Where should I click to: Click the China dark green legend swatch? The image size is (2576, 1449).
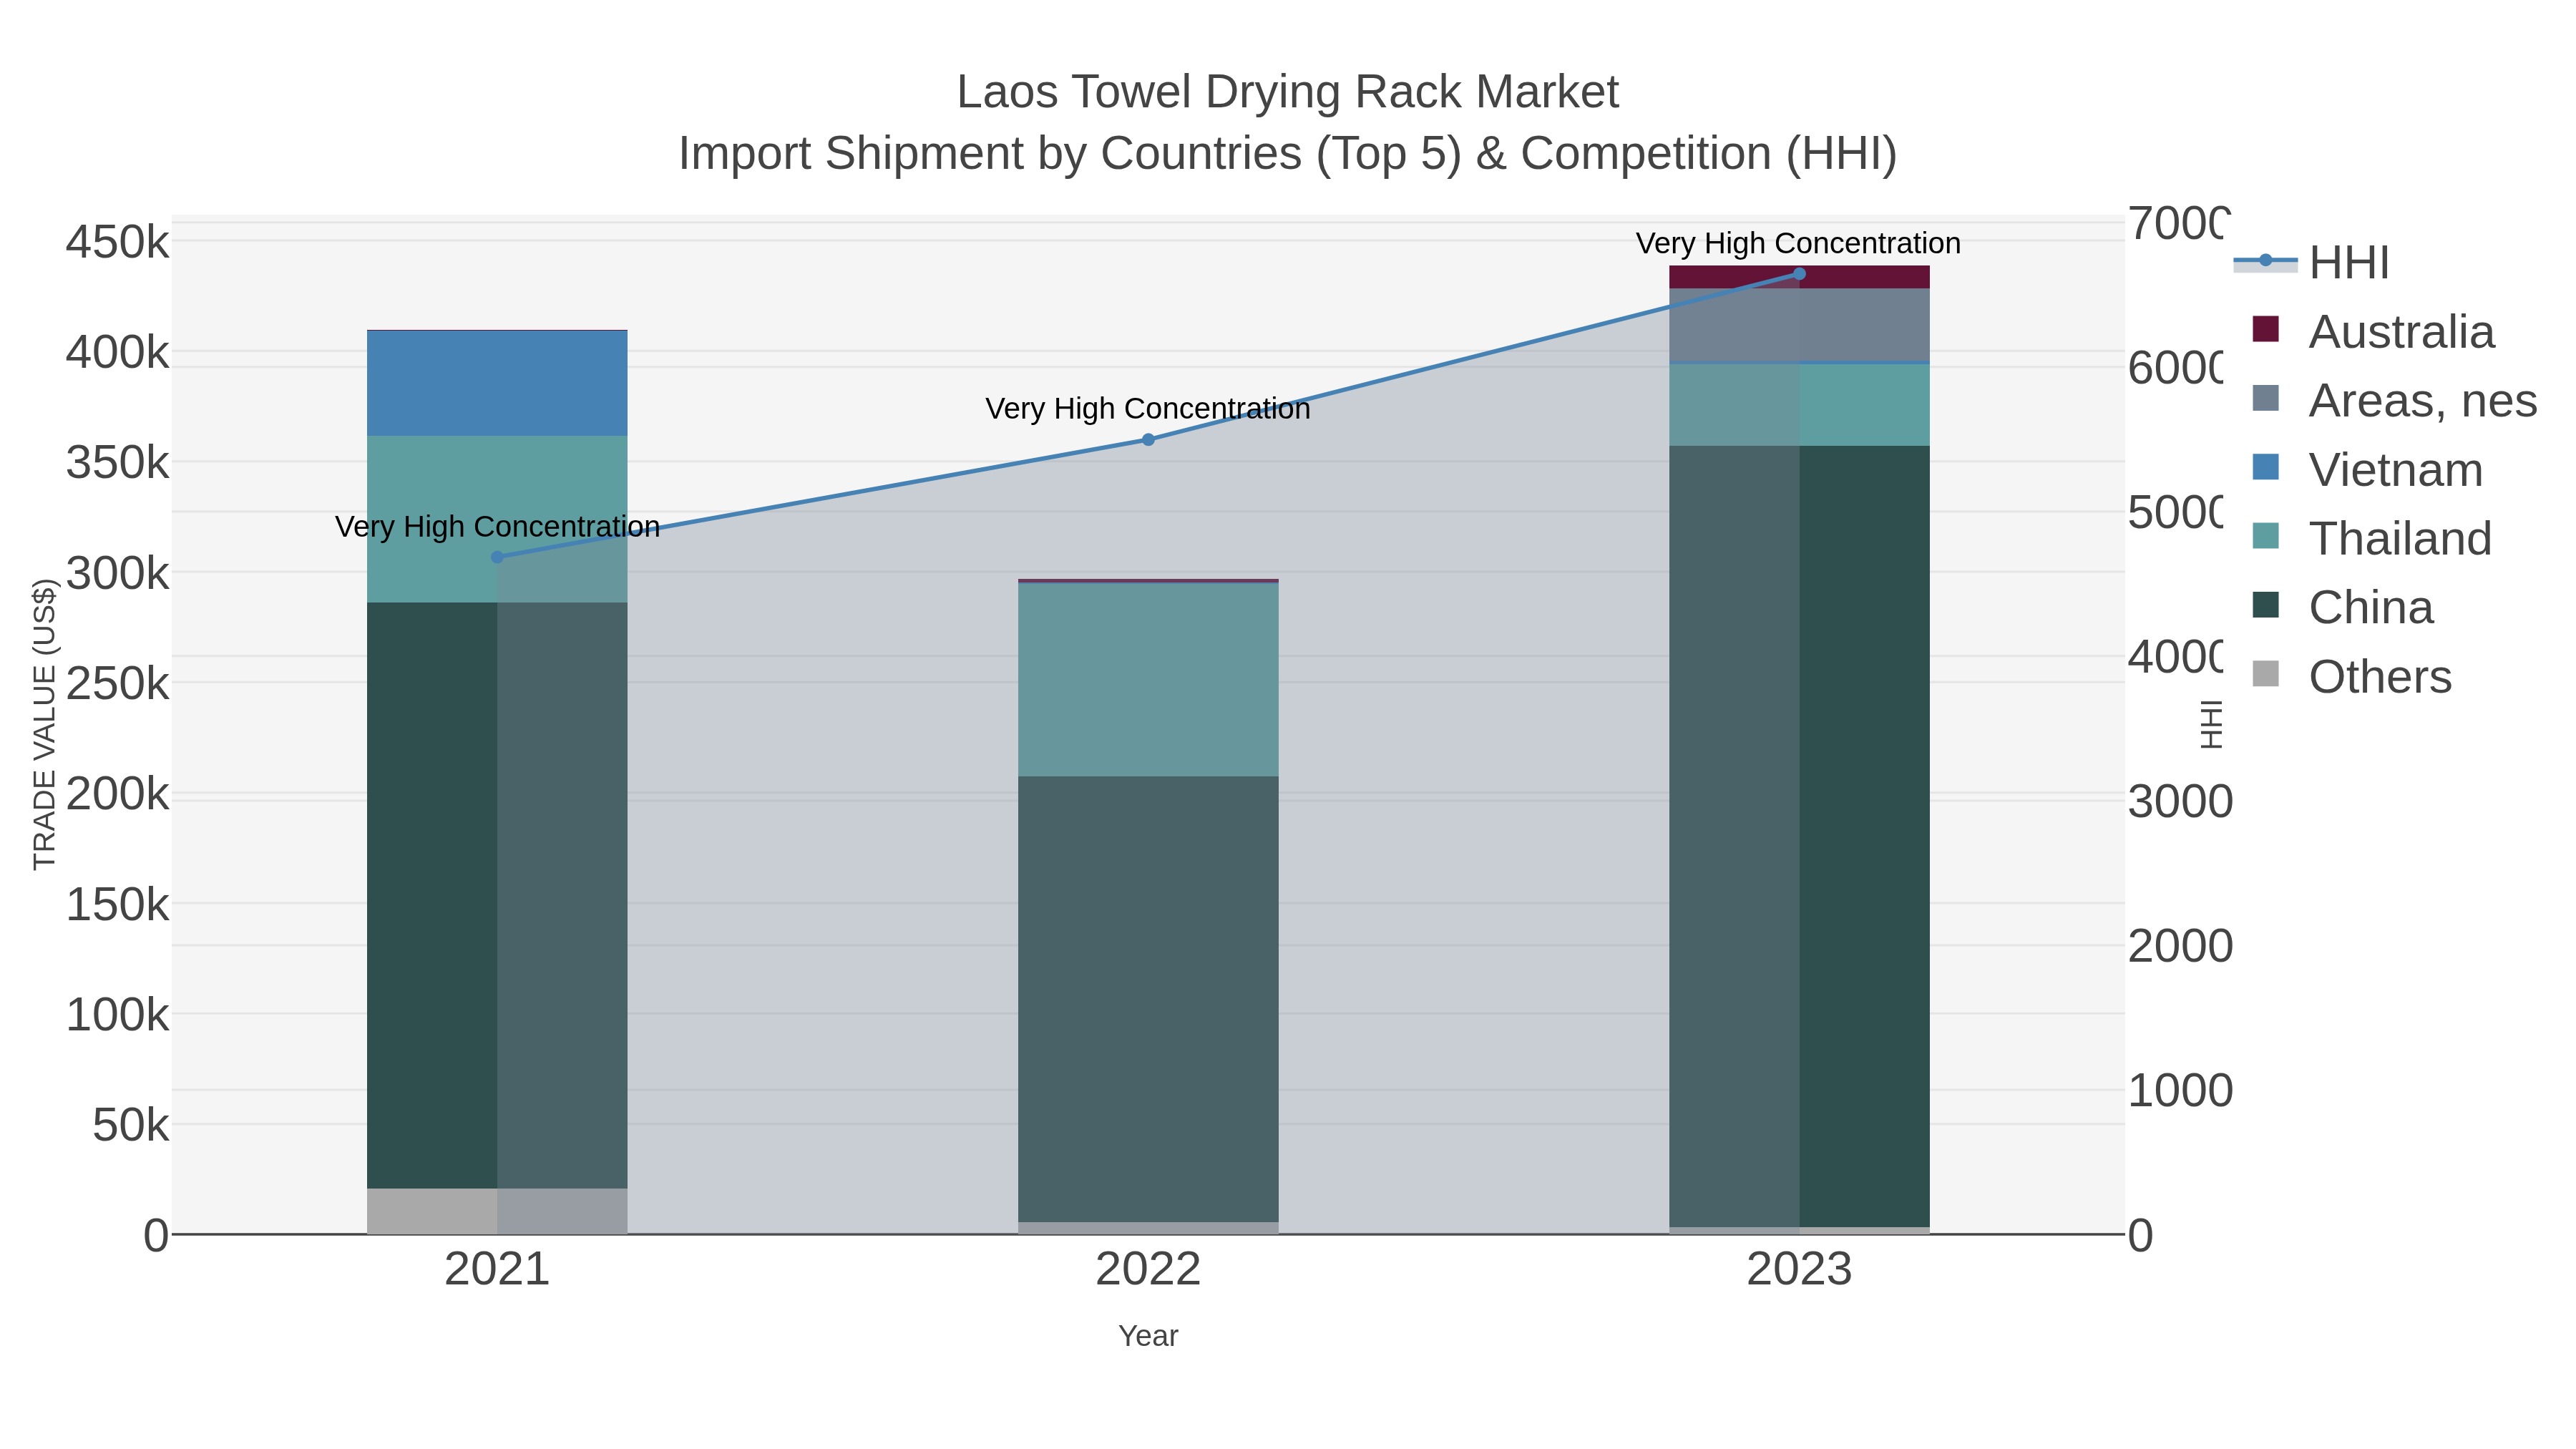pyautogui.click(x=2265, y=605)
